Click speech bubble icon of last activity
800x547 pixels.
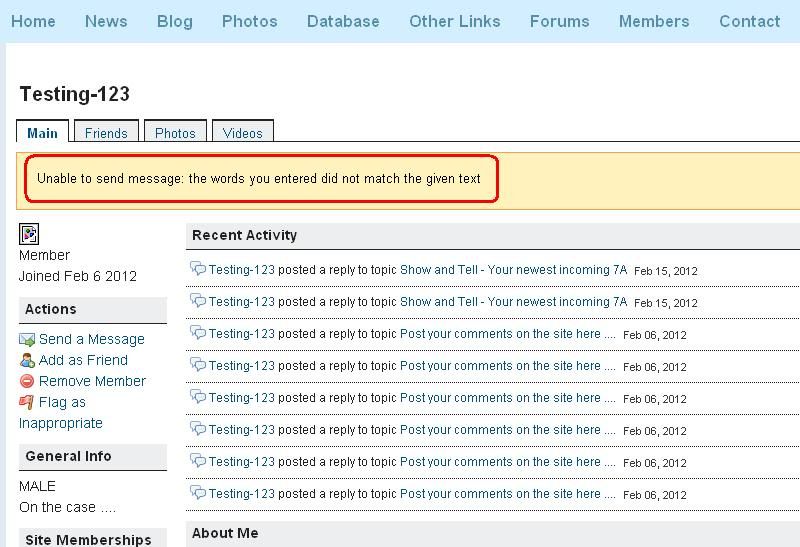pos(198,494)
